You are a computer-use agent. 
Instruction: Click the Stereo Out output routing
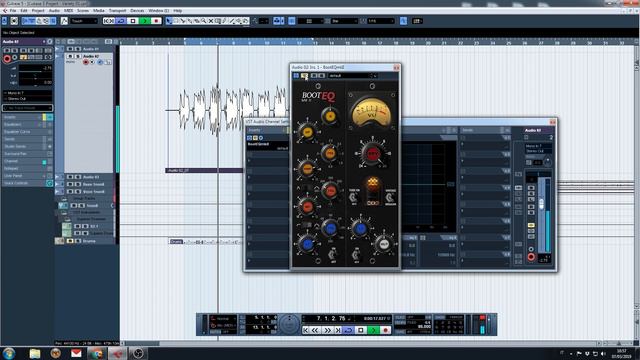[x=27, y=99]
